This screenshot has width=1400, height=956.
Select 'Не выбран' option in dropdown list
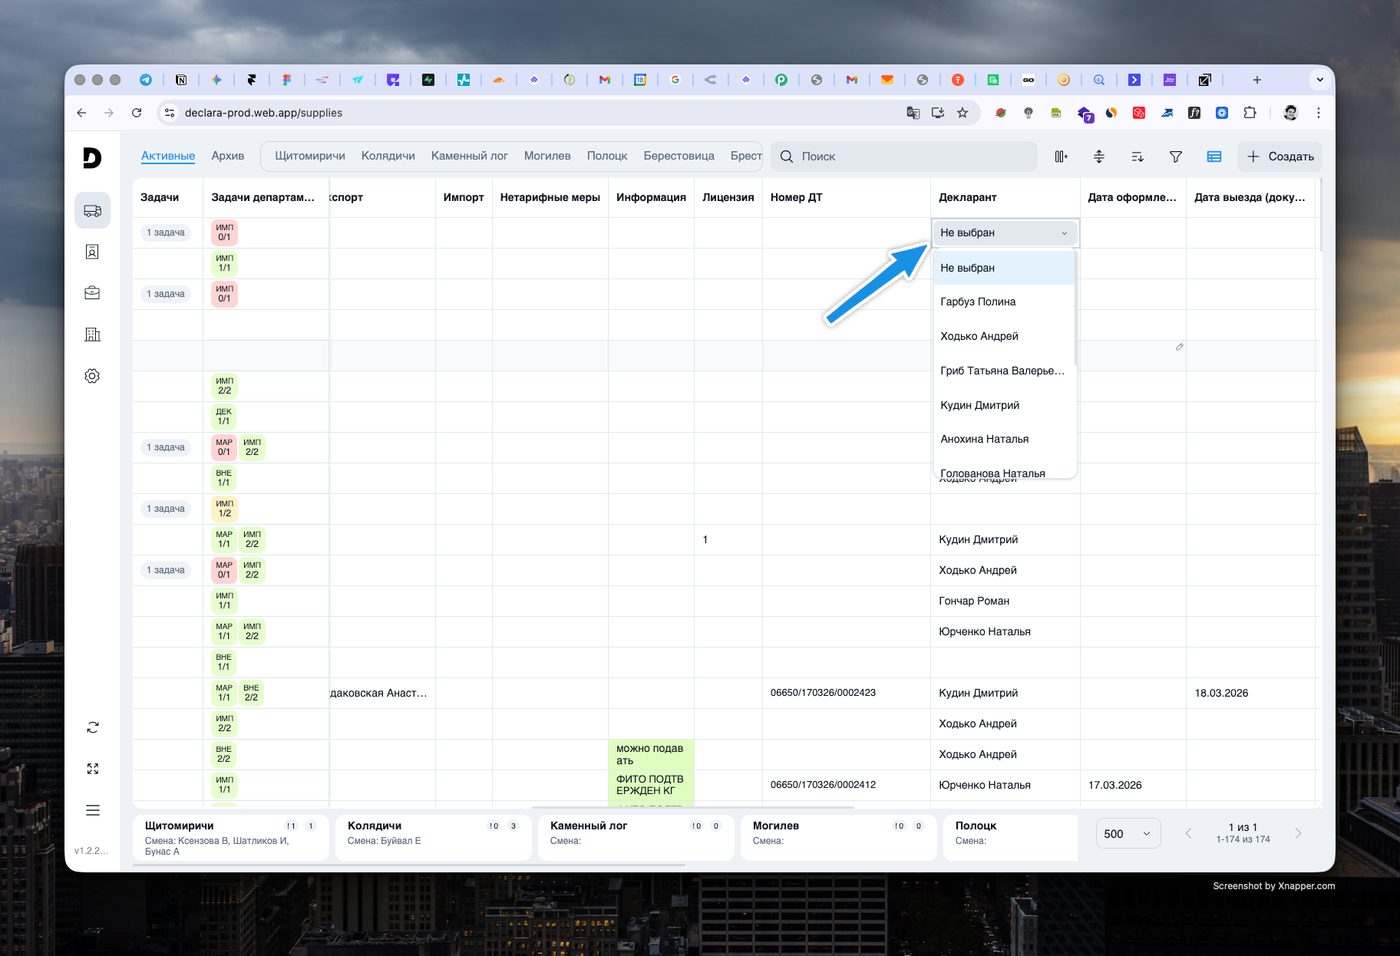pos(1004,268)
